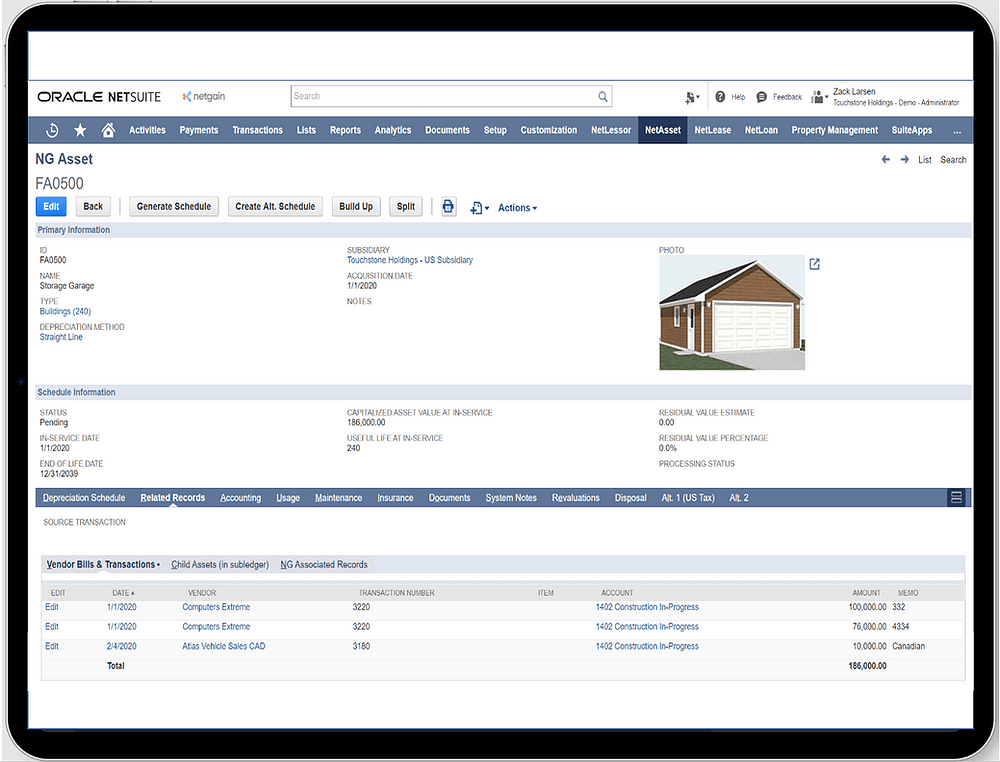Sort by the Date column header
Image resolution: width=1000 pixels, height=762 pixels.
[123, 593]
